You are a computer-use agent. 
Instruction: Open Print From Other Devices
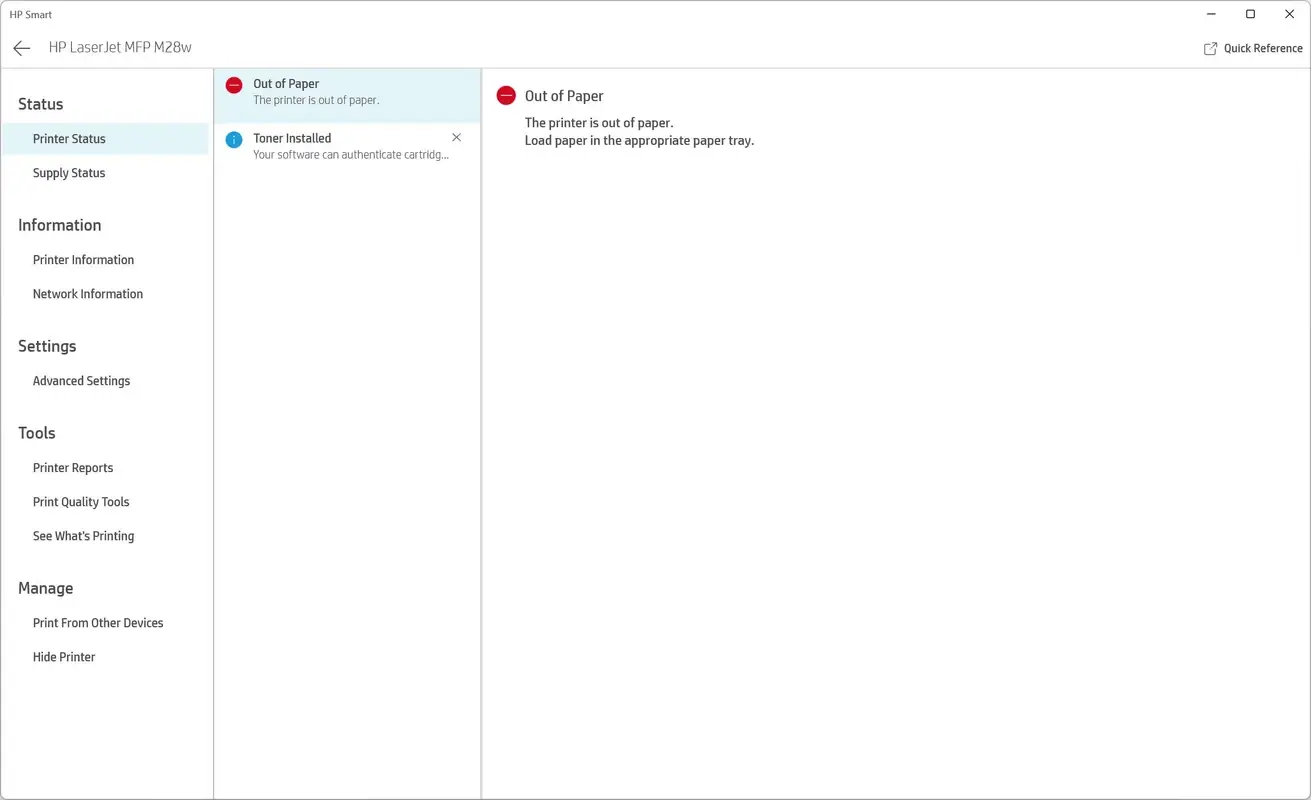click(x=97, y=622)
